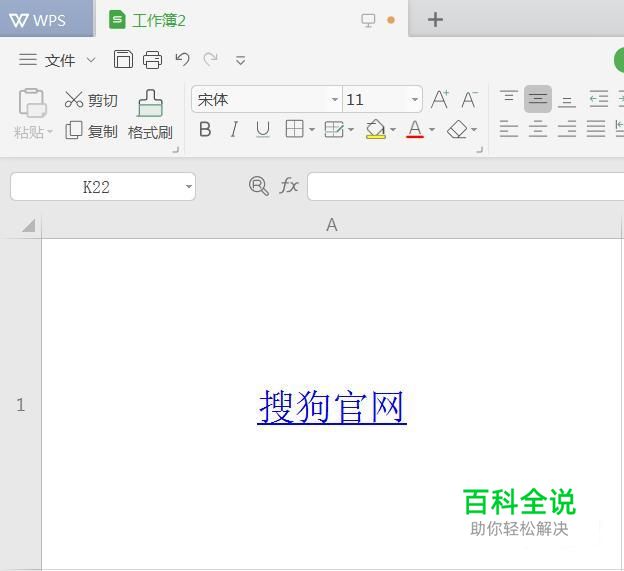Redo the last undone action
The image size is (624, 571).
coord(211,60)
